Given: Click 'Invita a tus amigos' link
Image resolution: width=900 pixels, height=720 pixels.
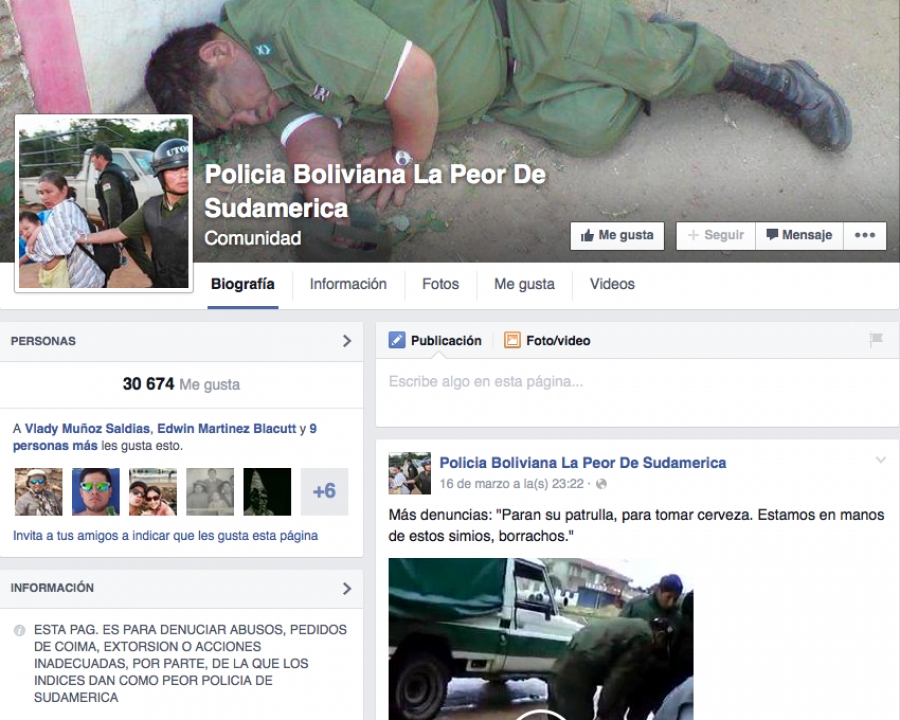Looking at the screenshot, I should pyautogui.click(x=165, y=535).
